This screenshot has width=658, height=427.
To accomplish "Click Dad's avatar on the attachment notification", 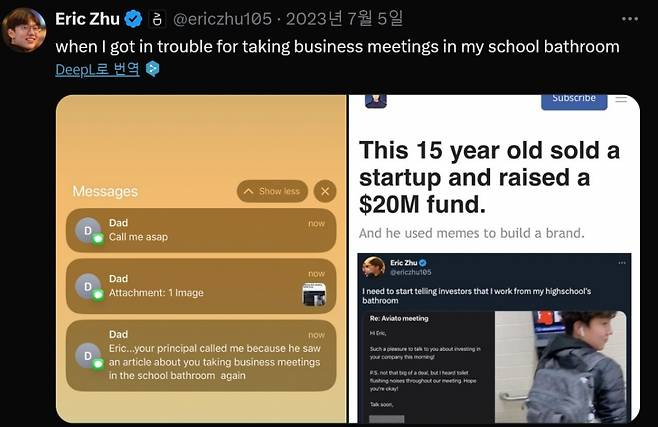I will click(x=88, y=286).
